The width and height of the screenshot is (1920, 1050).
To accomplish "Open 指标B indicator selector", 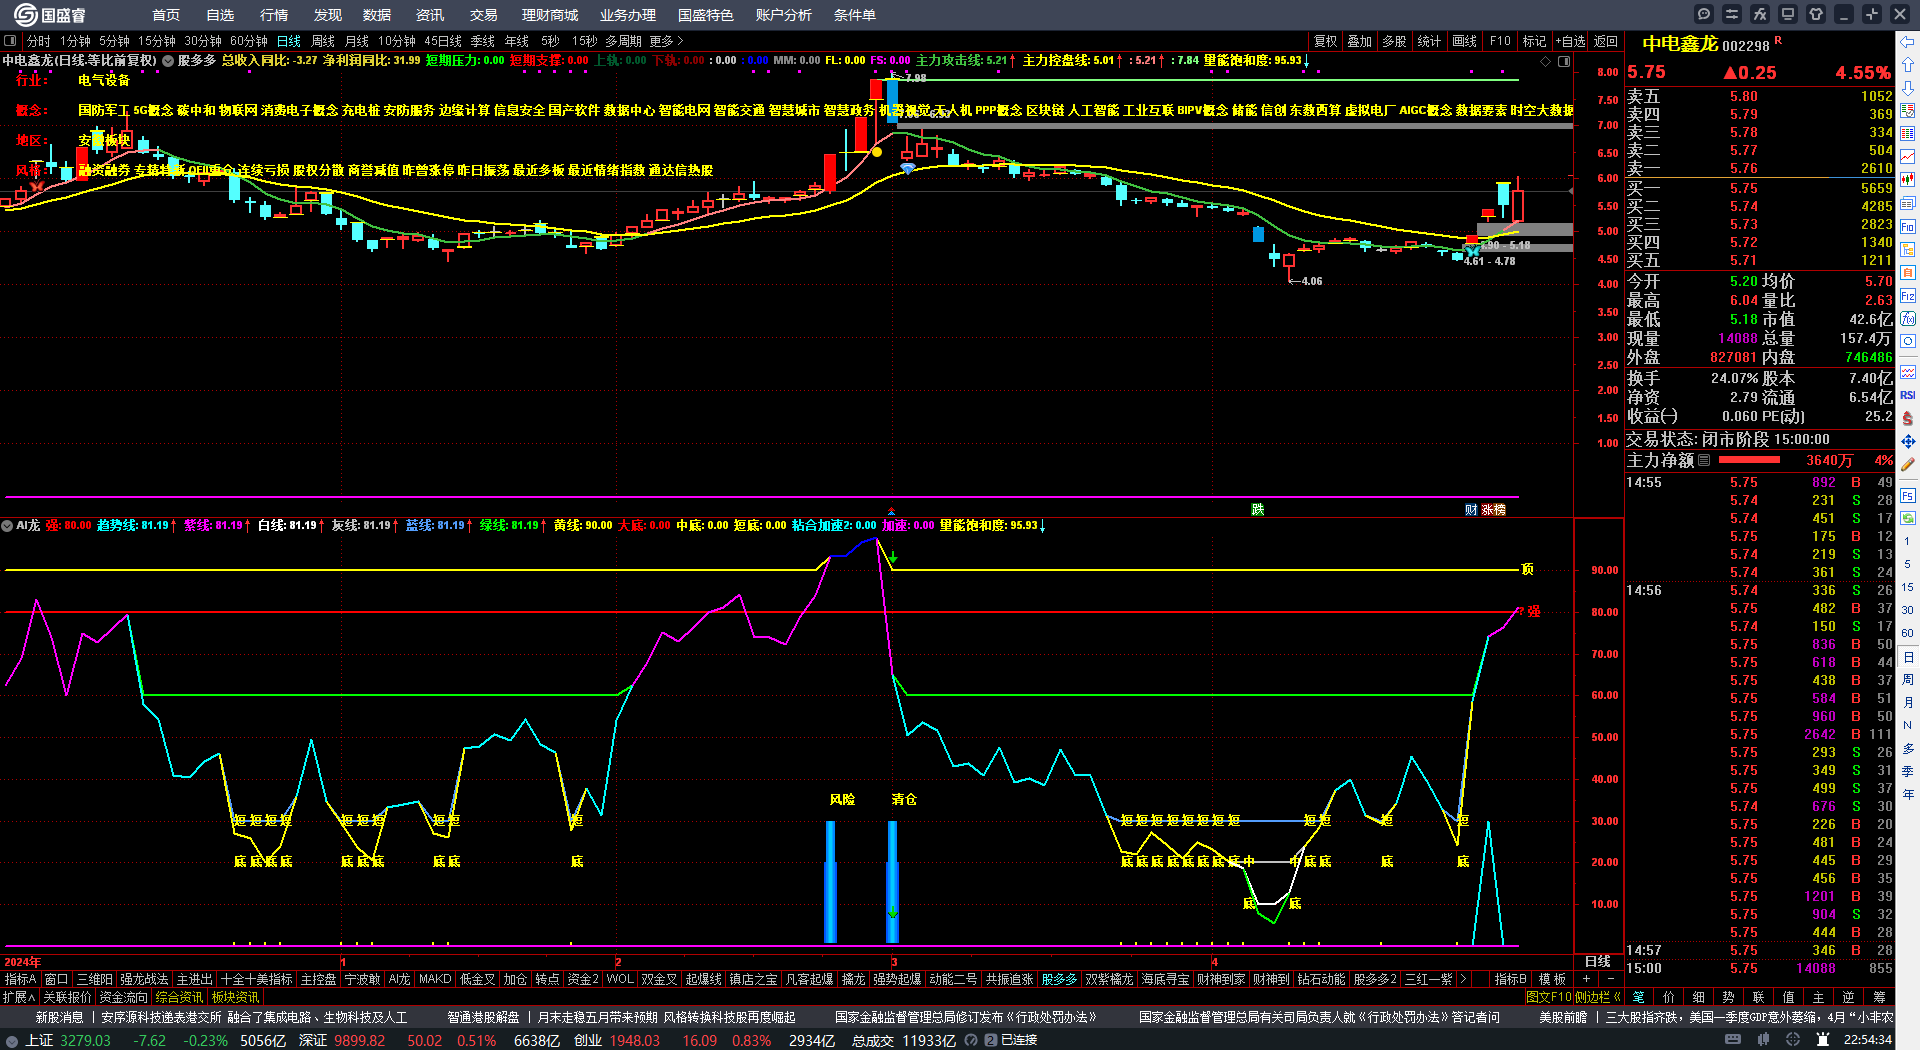I will click(1510, 979).
